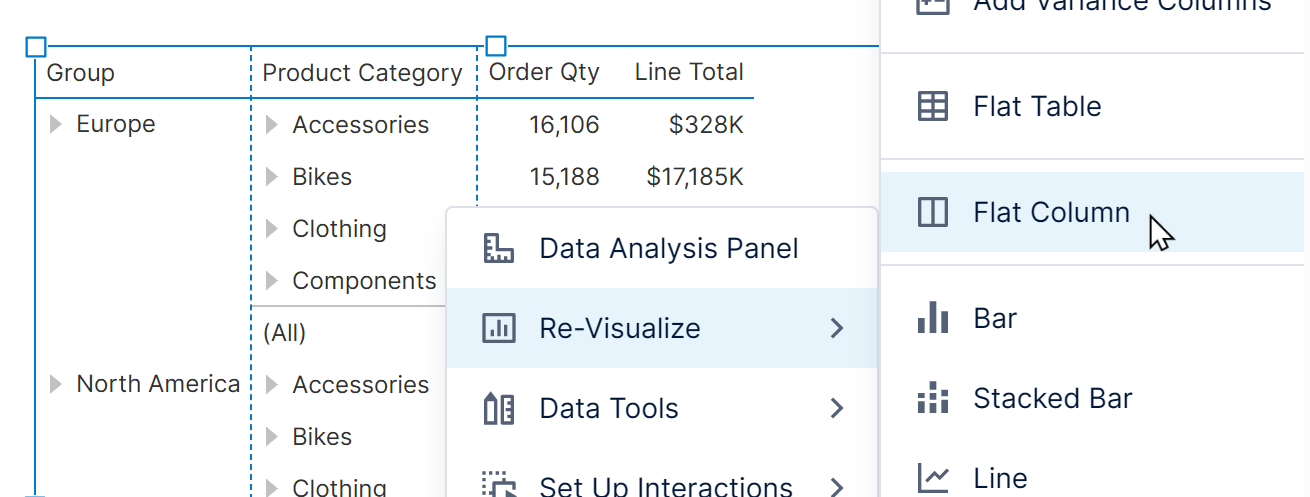Grab the top-left table resize handle

tap(35, 46)
